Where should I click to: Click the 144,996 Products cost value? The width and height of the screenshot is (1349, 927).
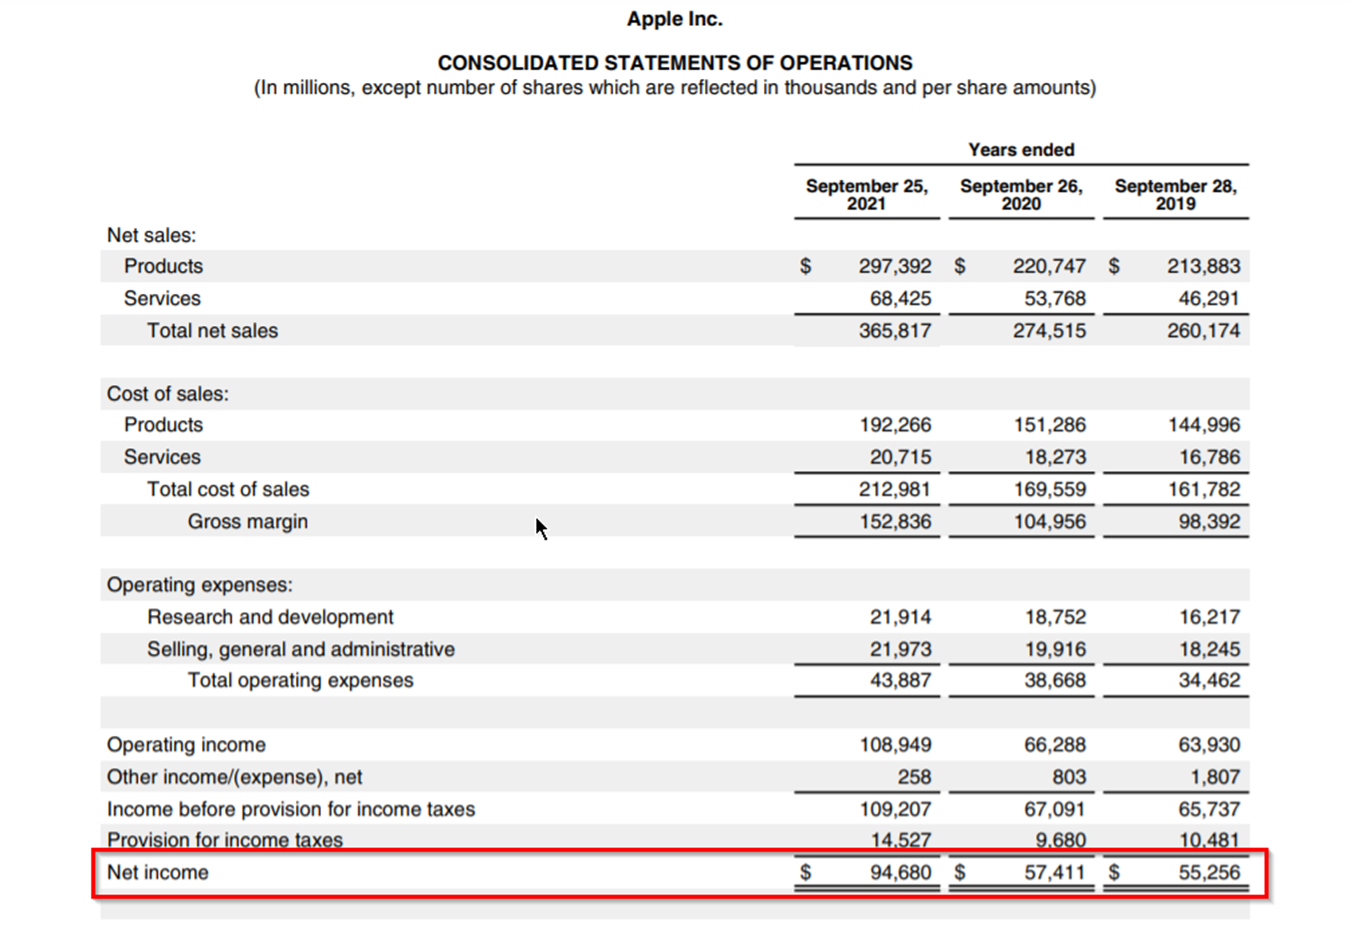(x=1203, y=425)
